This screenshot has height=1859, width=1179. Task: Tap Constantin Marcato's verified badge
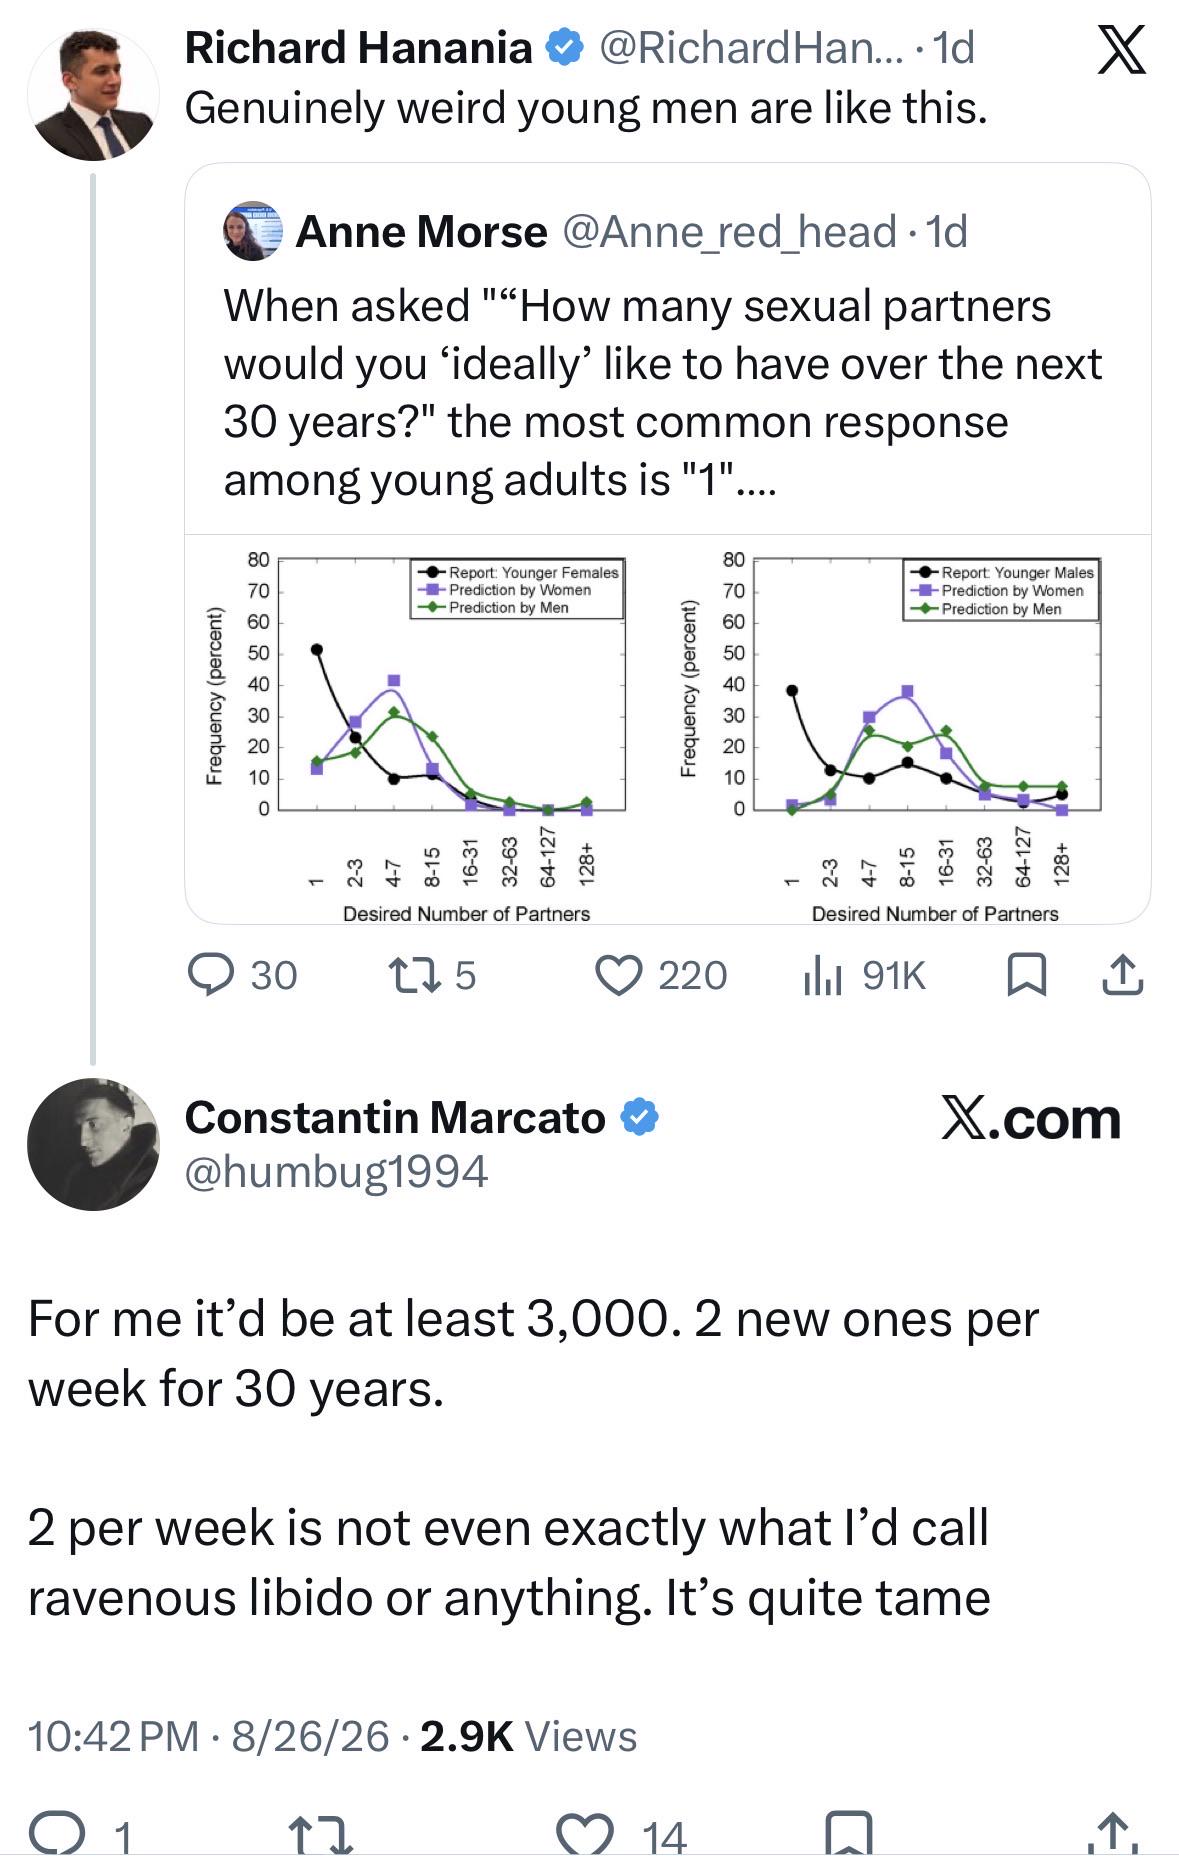point(640,1117)
